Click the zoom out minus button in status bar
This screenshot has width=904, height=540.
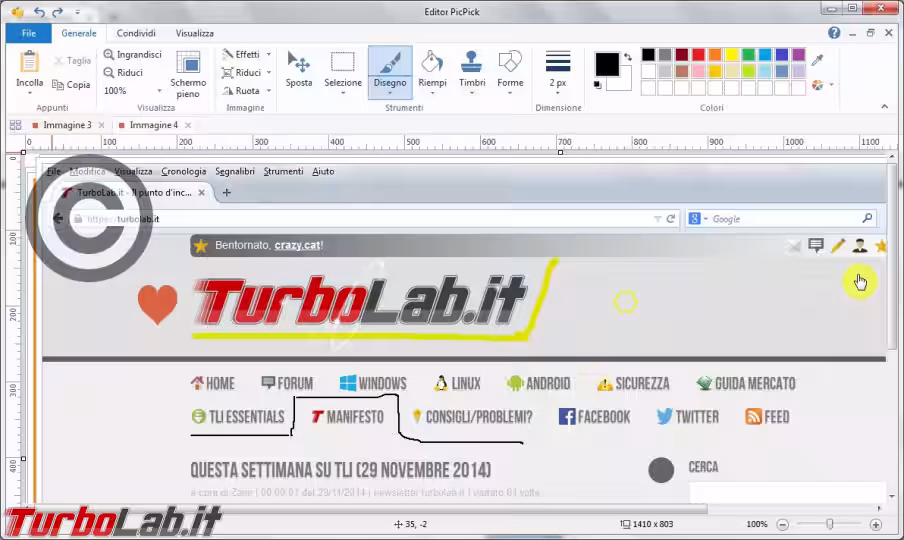tap(782, 524)
